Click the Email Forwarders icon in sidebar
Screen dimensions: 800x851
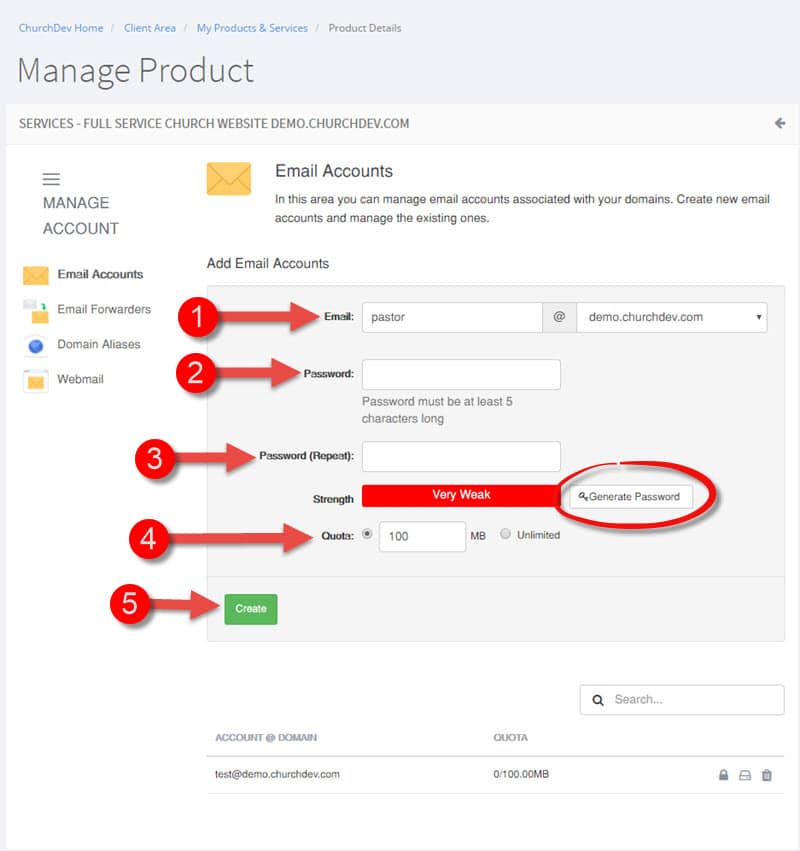click(36, 310)
